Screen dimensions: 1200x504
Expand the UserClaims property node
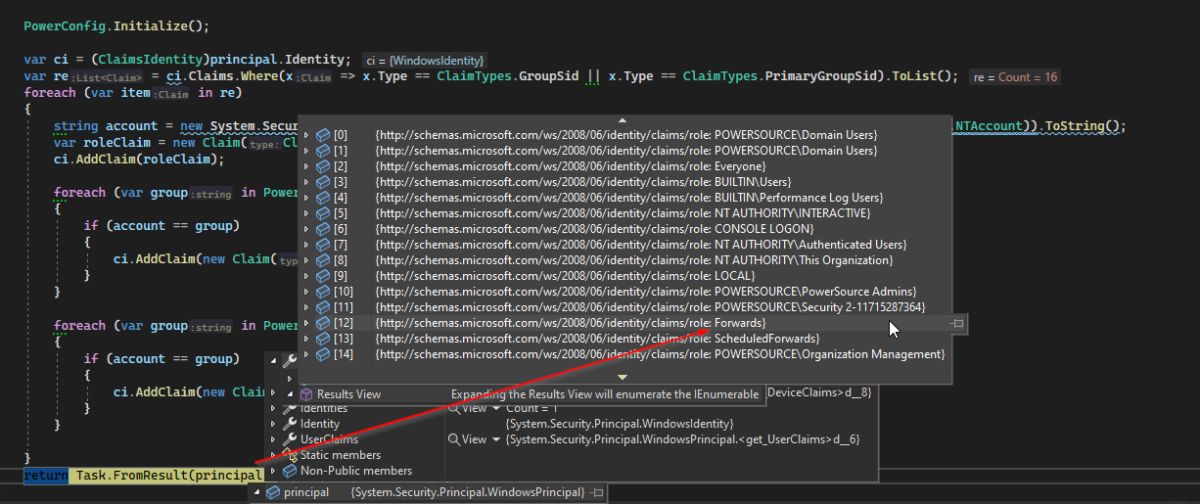point(275,439)
